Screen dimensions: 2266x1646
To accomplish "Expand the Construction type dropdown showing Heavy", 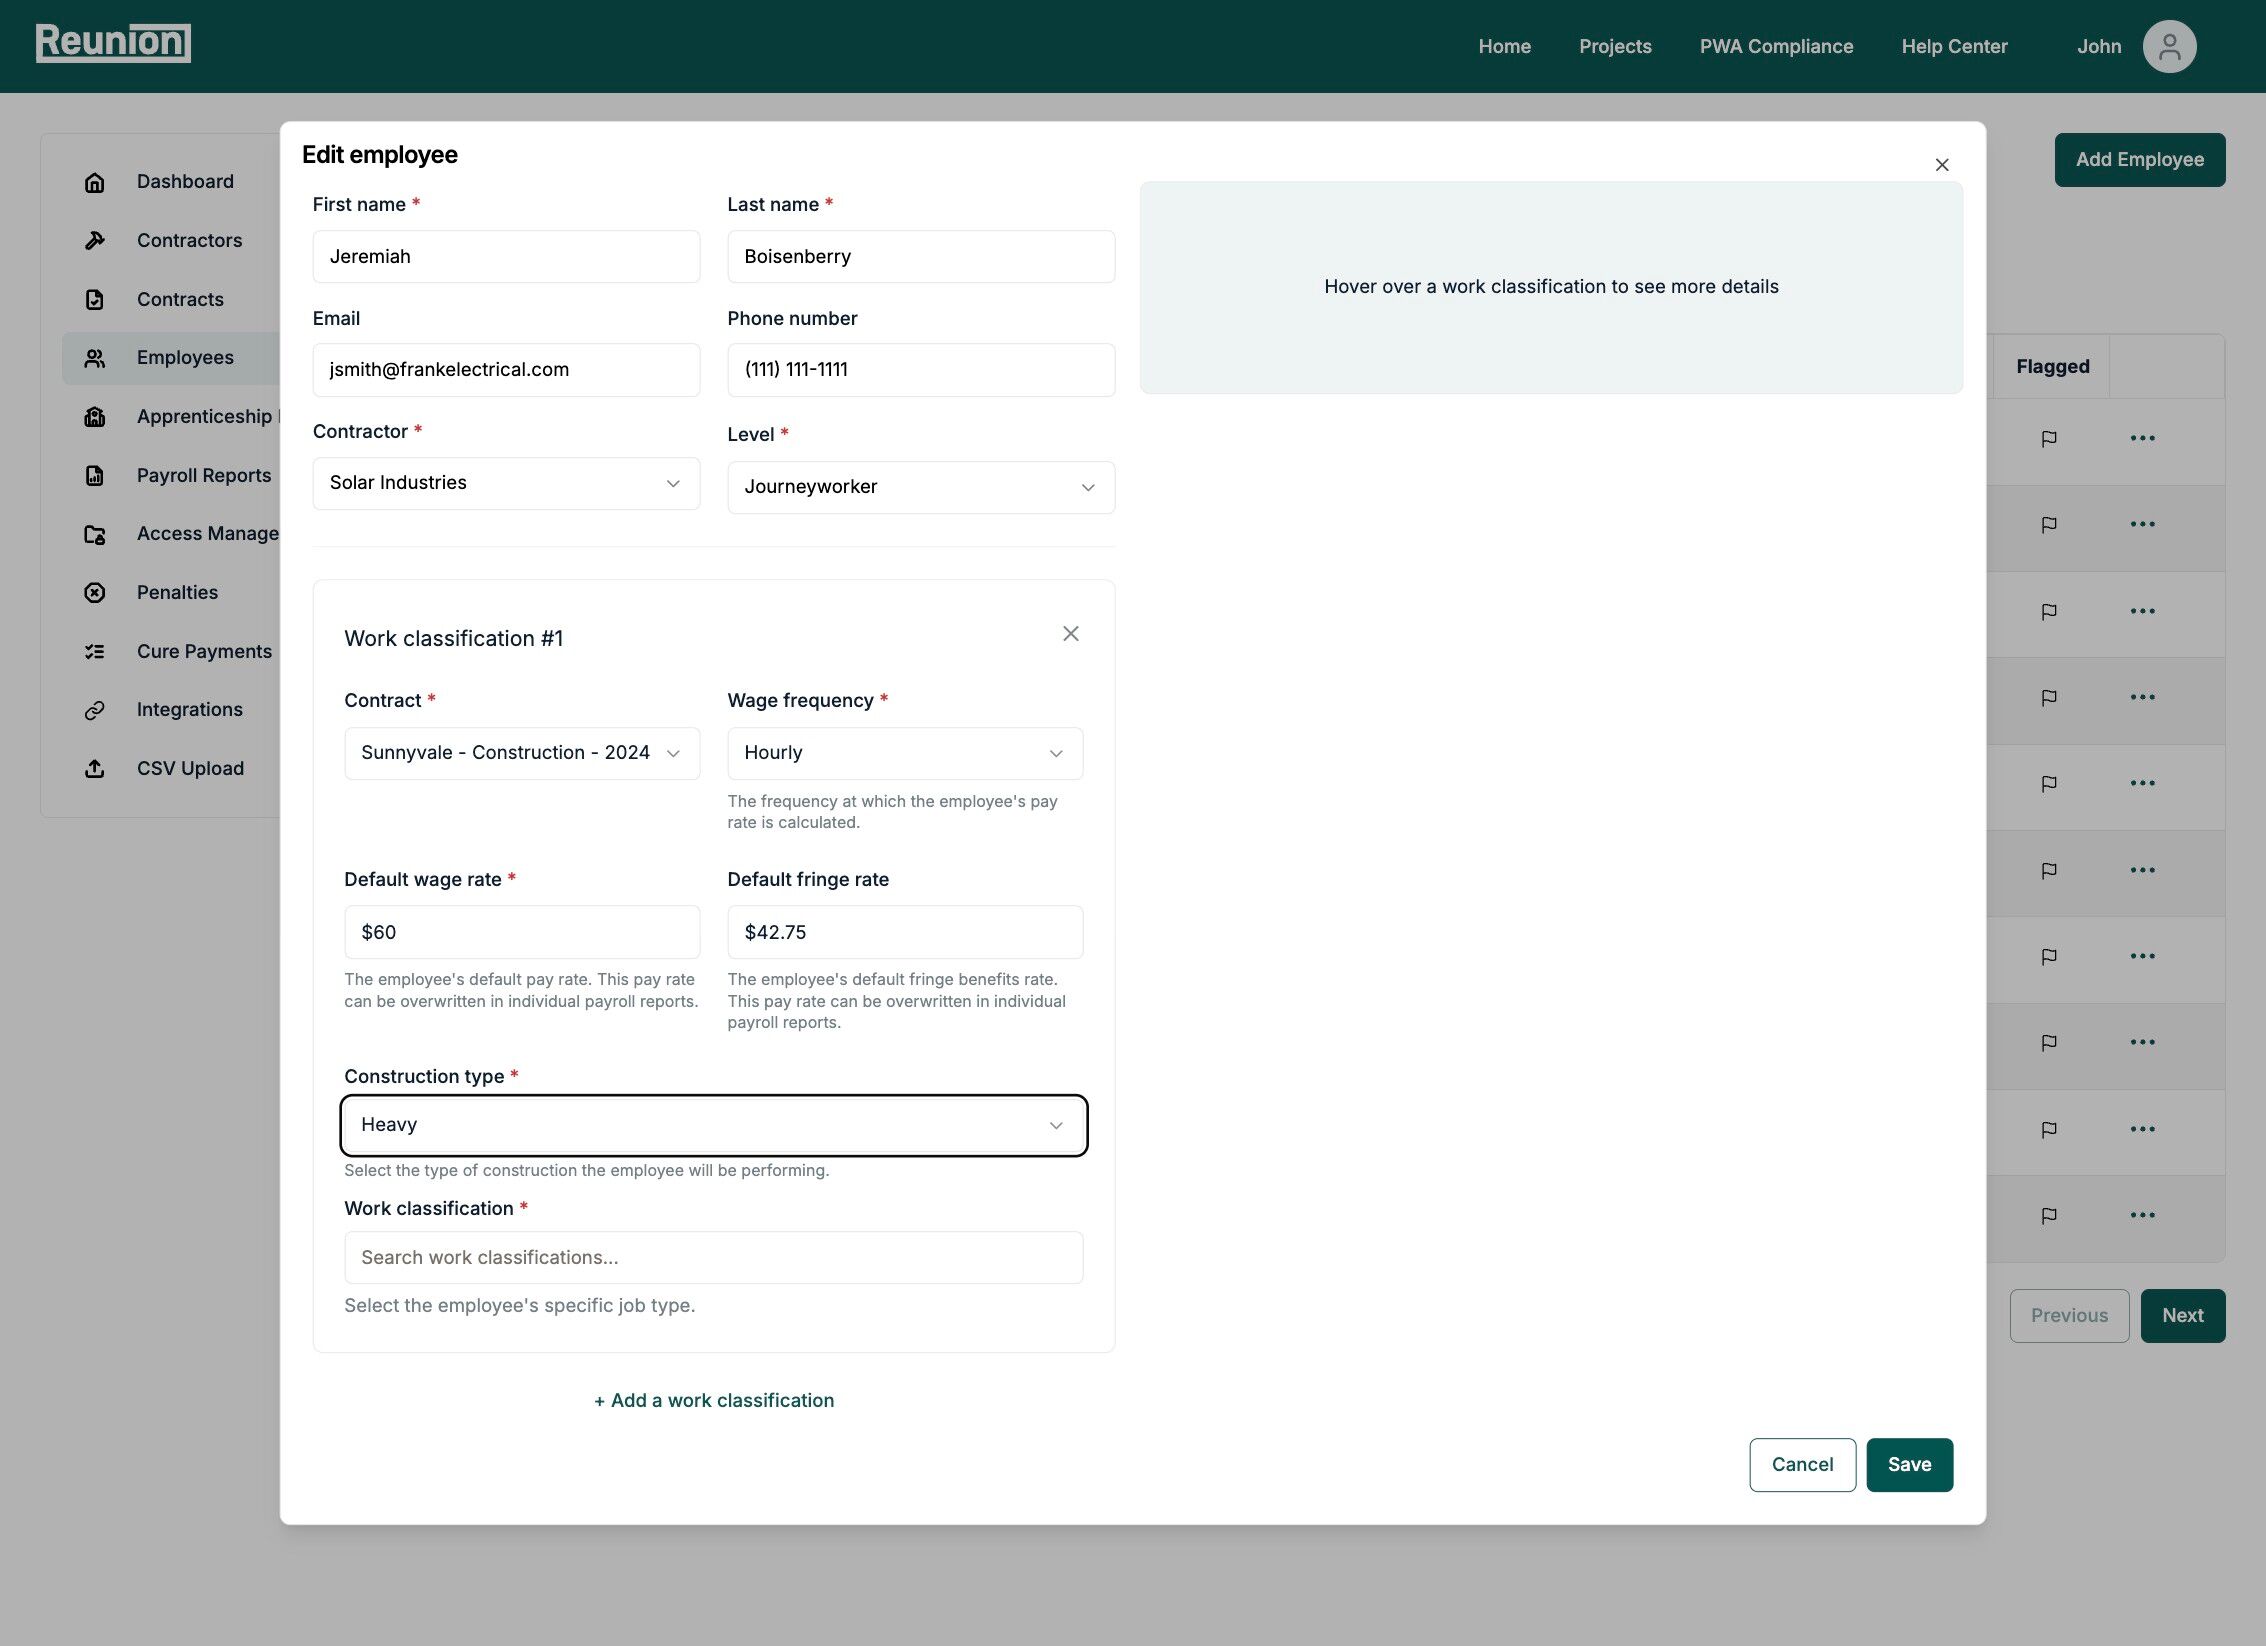I will pos(713,1125).
